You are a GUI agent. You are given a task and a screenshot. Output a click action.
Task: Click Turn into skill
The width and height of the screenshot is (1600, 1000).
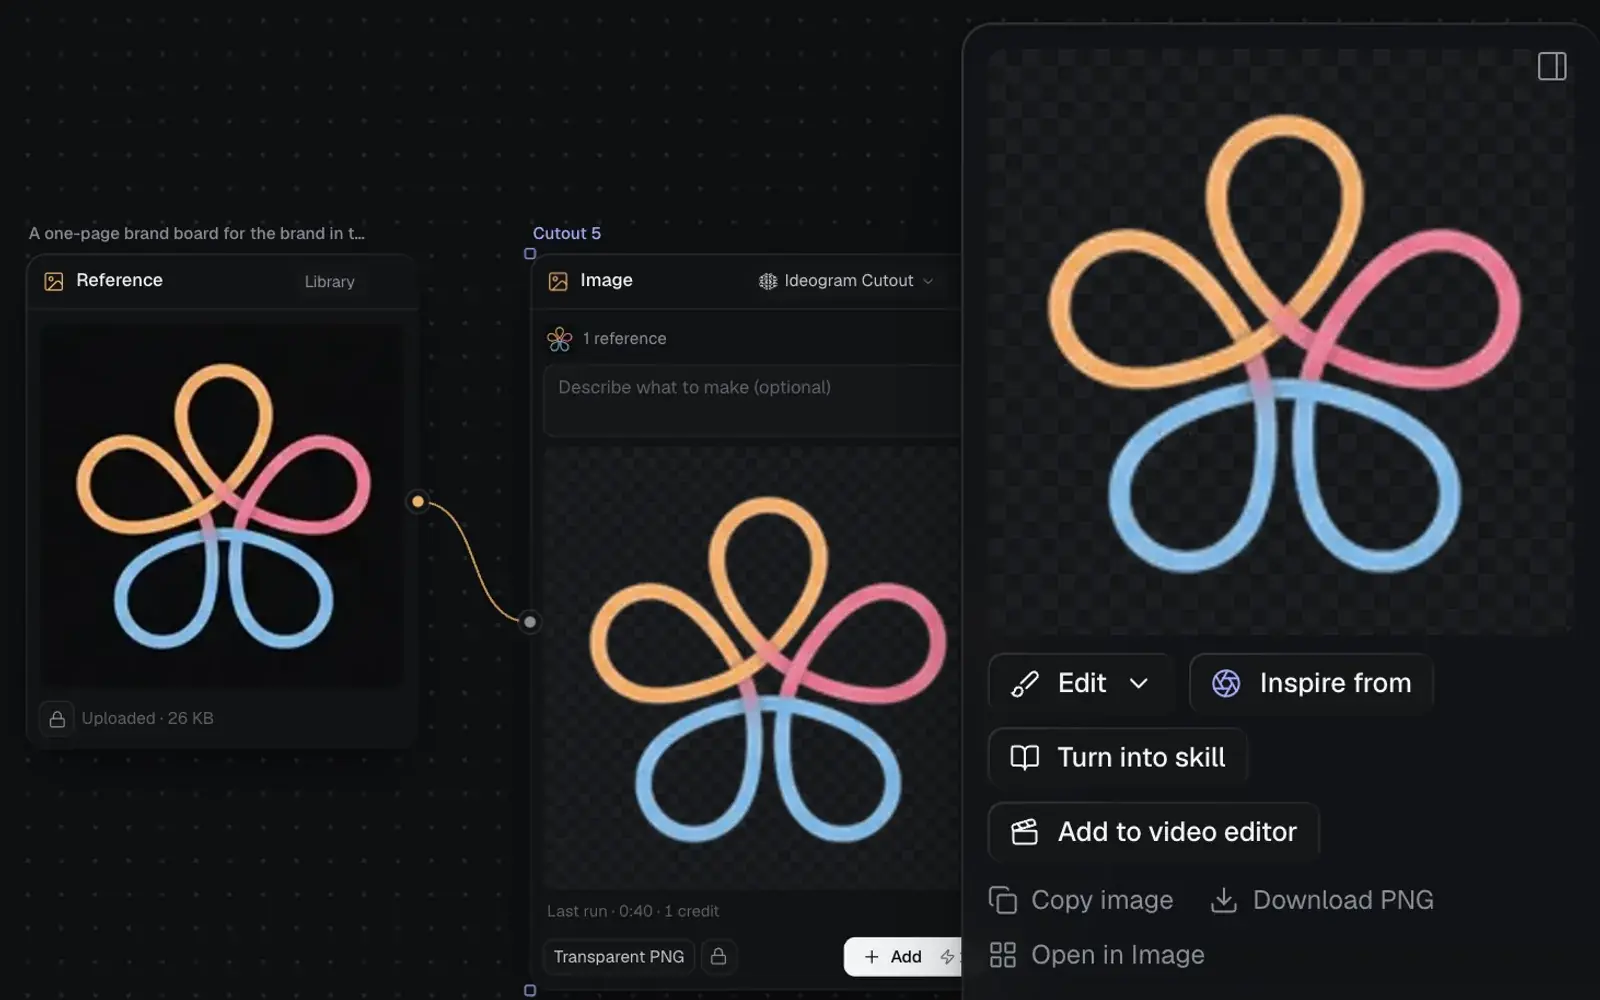click(1117, 757)
